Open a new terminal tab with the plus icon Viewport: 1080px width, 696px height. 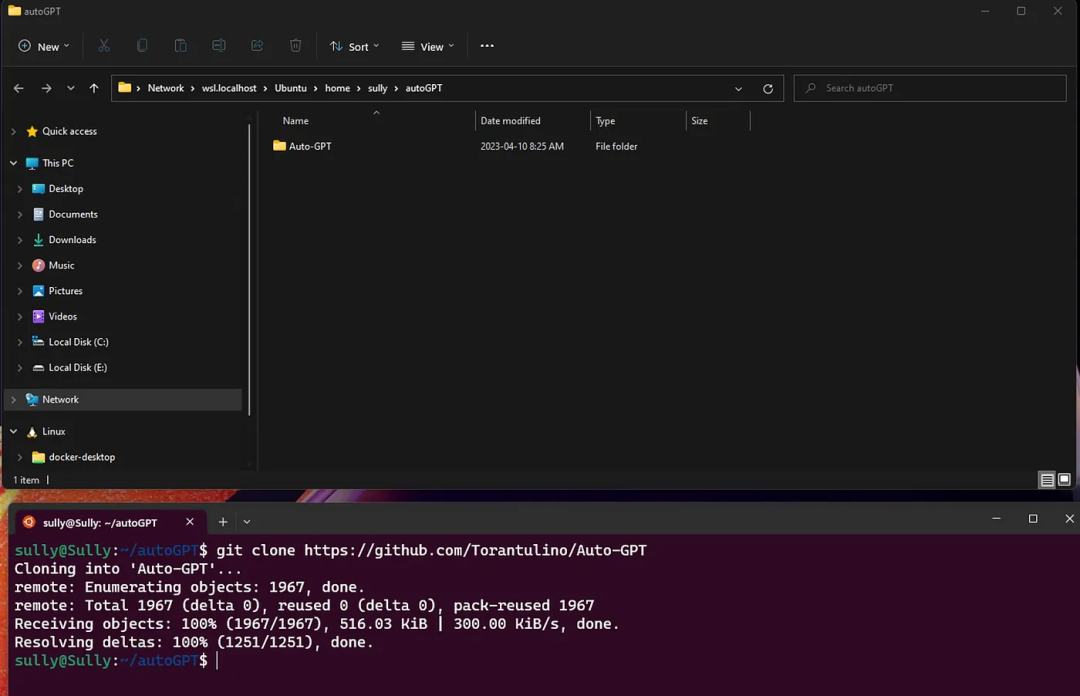pyautogui.click(x=222, y=521)
